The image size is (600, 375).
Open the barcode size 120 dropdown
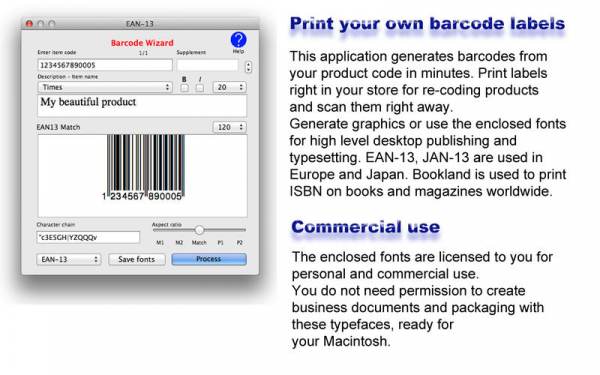click(x=230, y=127)
